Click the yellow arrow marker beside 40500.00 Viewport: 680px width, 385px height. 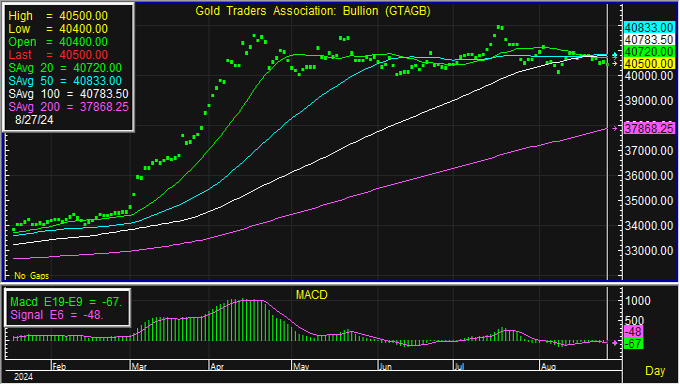click(x=615, y=64)
